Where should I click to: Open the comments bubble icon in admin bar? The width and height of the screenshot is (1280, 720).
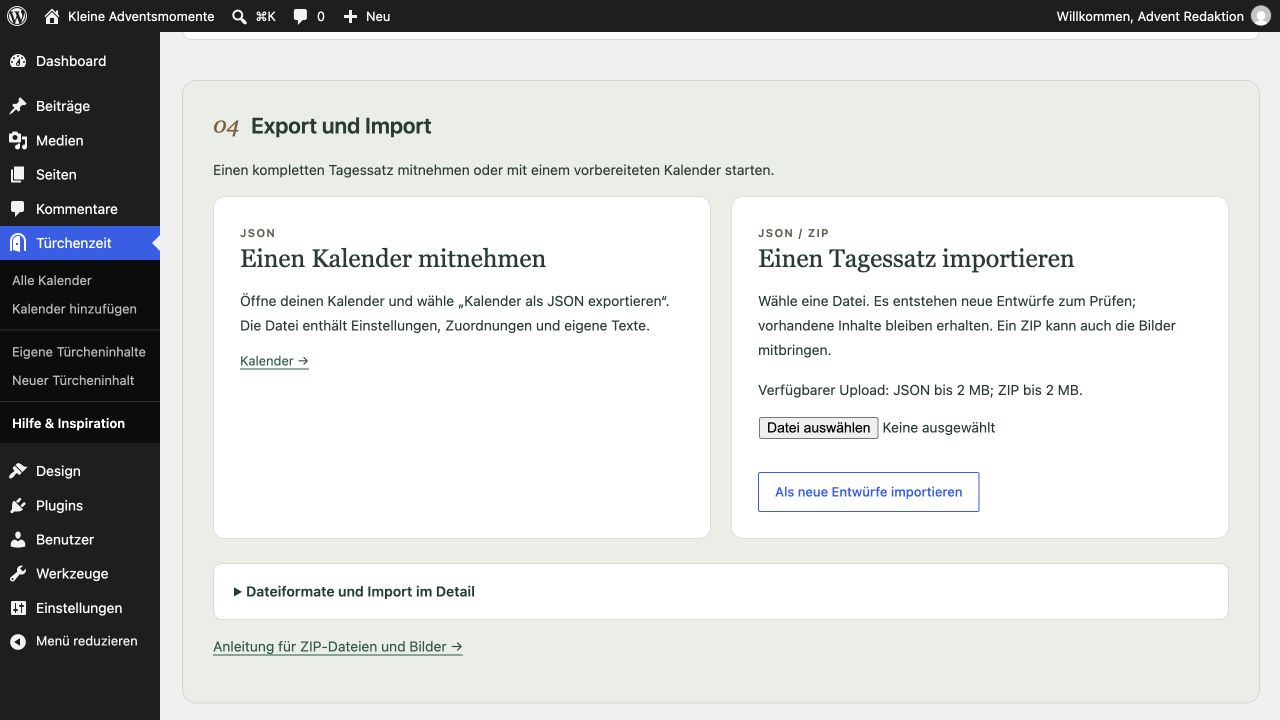point(300,16)
